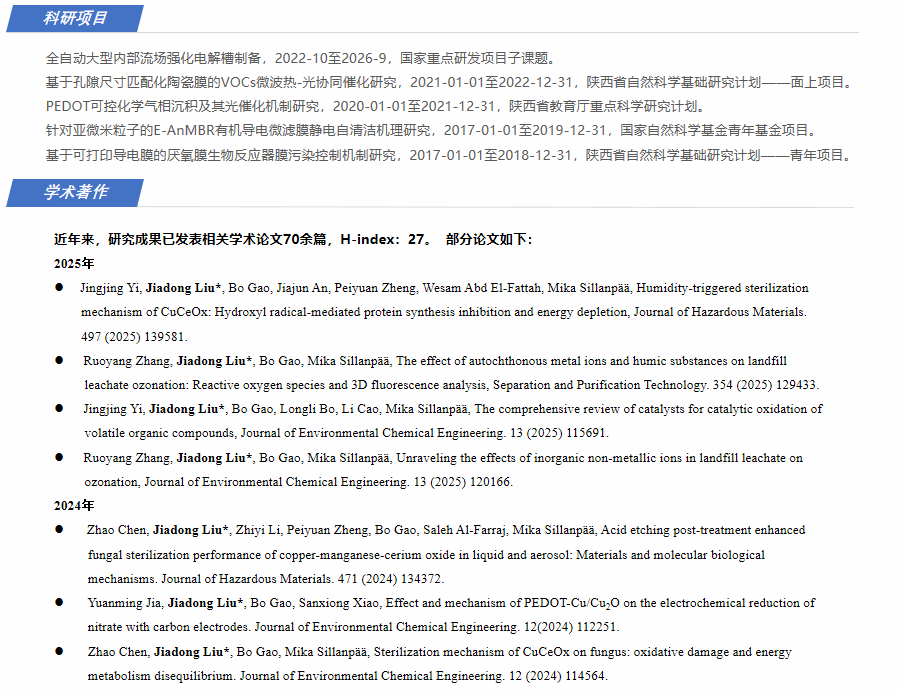Click the 2025年 year heading

click(74, 264)
